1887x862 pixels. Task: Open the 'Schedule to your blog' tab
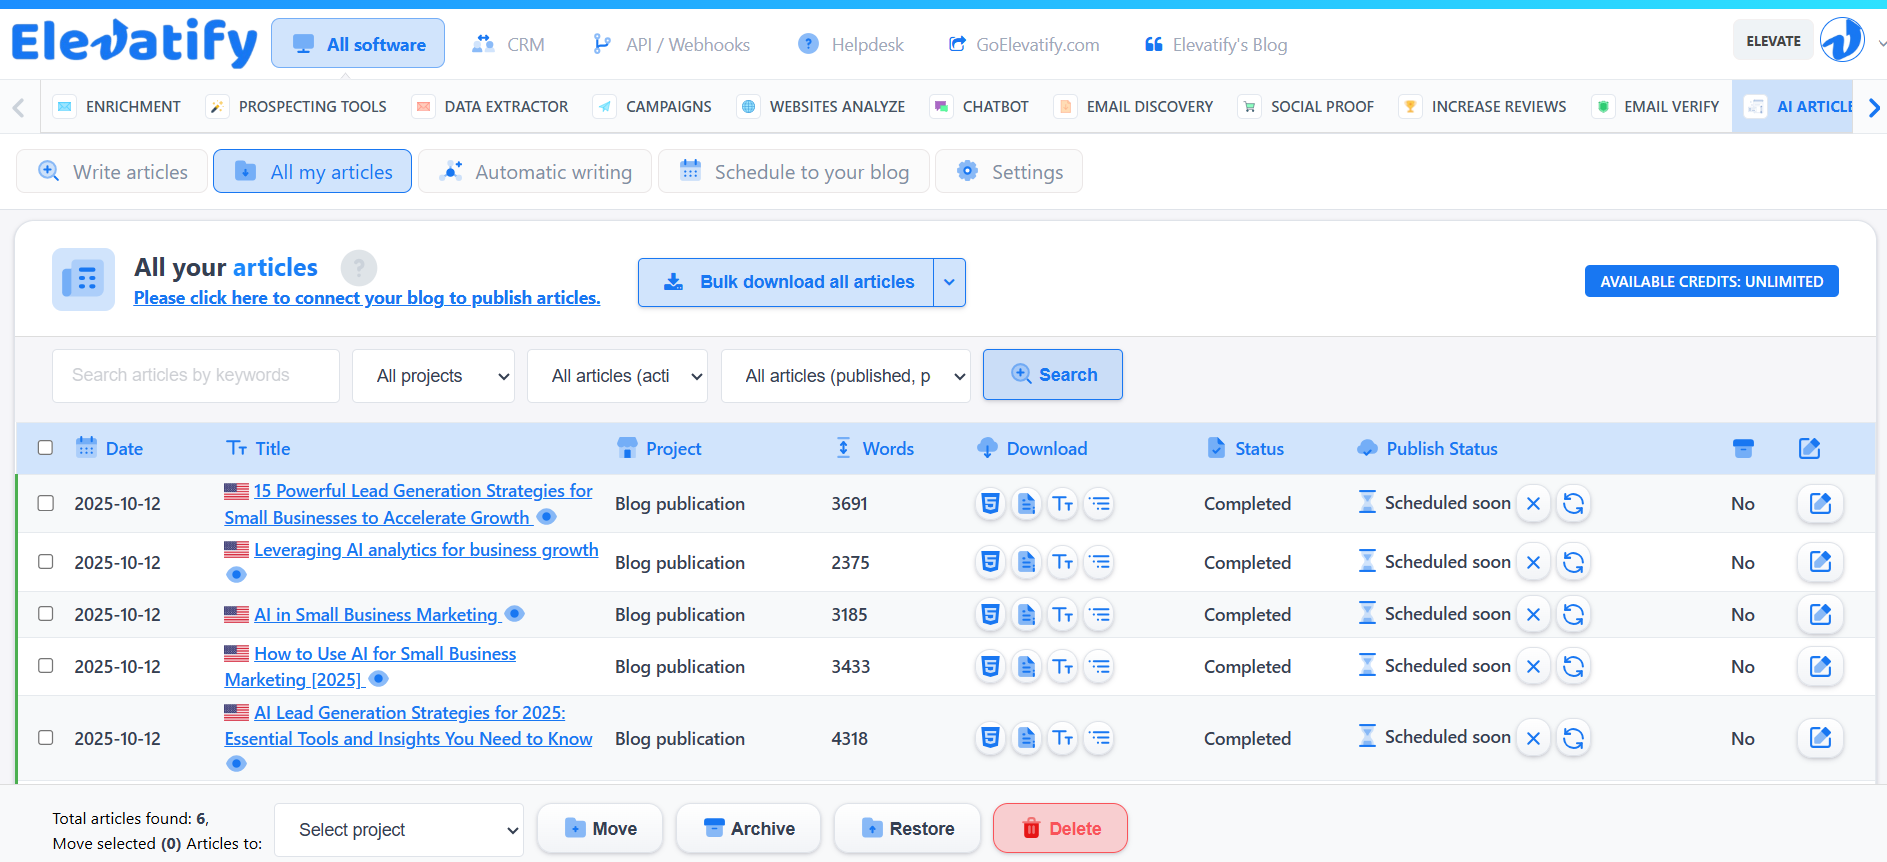point(794,171)
